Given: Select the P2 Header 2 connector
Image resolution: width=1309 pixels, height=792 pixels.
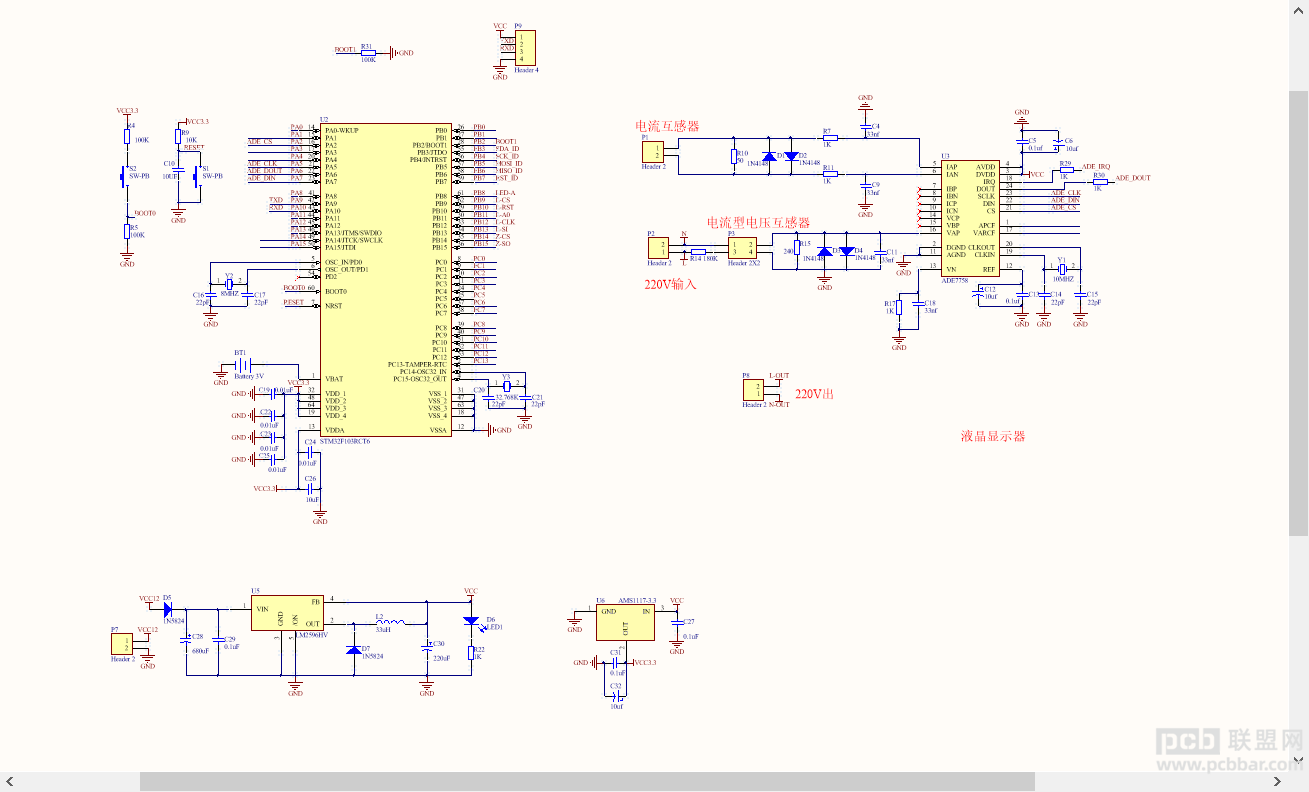Looking at the screenshot, I should pos(658,247).
